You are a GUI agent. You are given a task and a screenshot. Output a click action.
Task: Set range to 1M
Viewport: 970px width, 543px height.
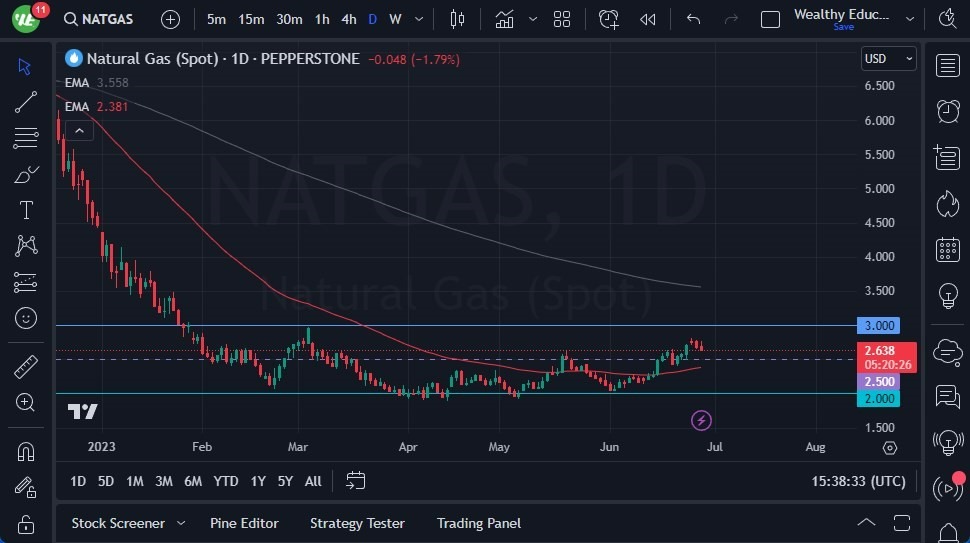pyautogui.click(x=135, y=481)
